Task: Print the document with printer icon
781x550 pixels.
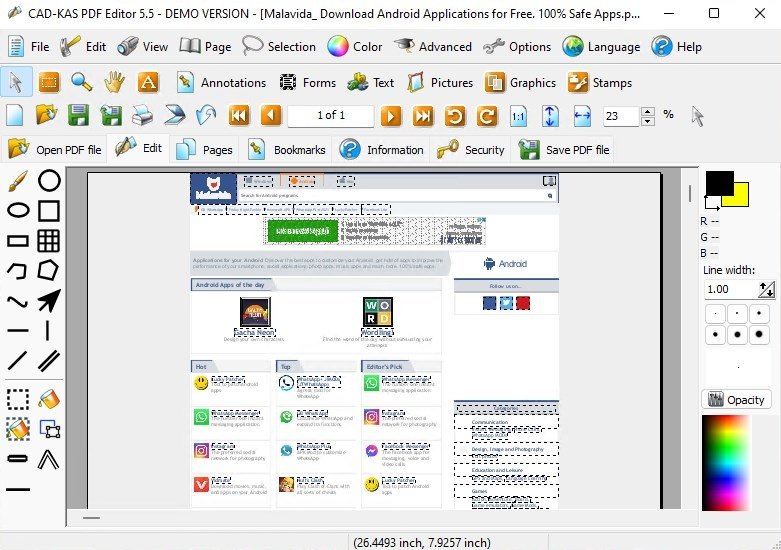Action: [142, 116]
